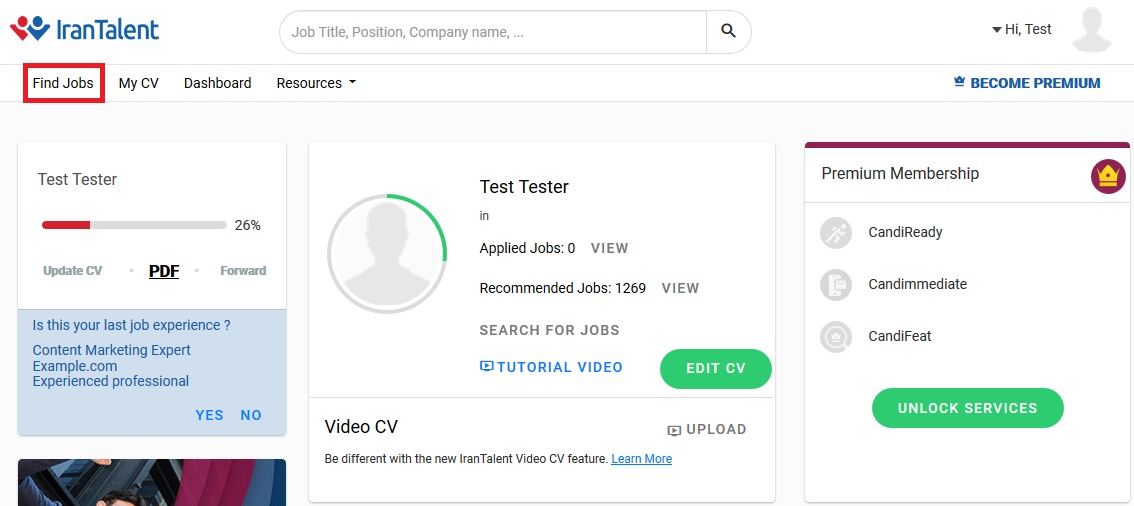The height and width of the screenshot is (506, 1134).
Task: Go to My CV menu item
Action: pos(138,83)
